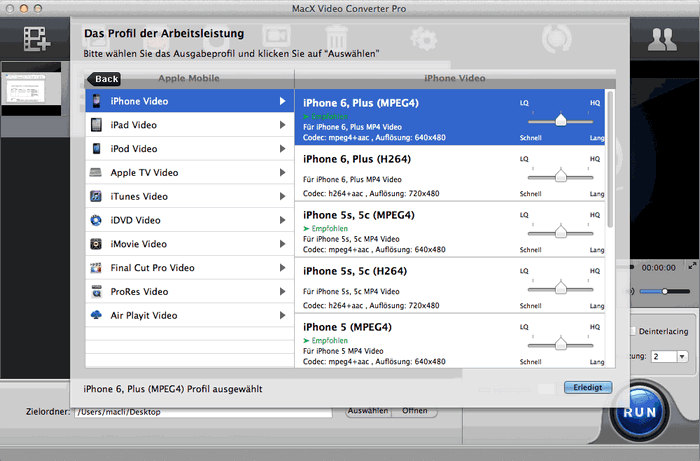Click the iDVD Video disc icon
The image size is (700, 461).
click(96, 220)
